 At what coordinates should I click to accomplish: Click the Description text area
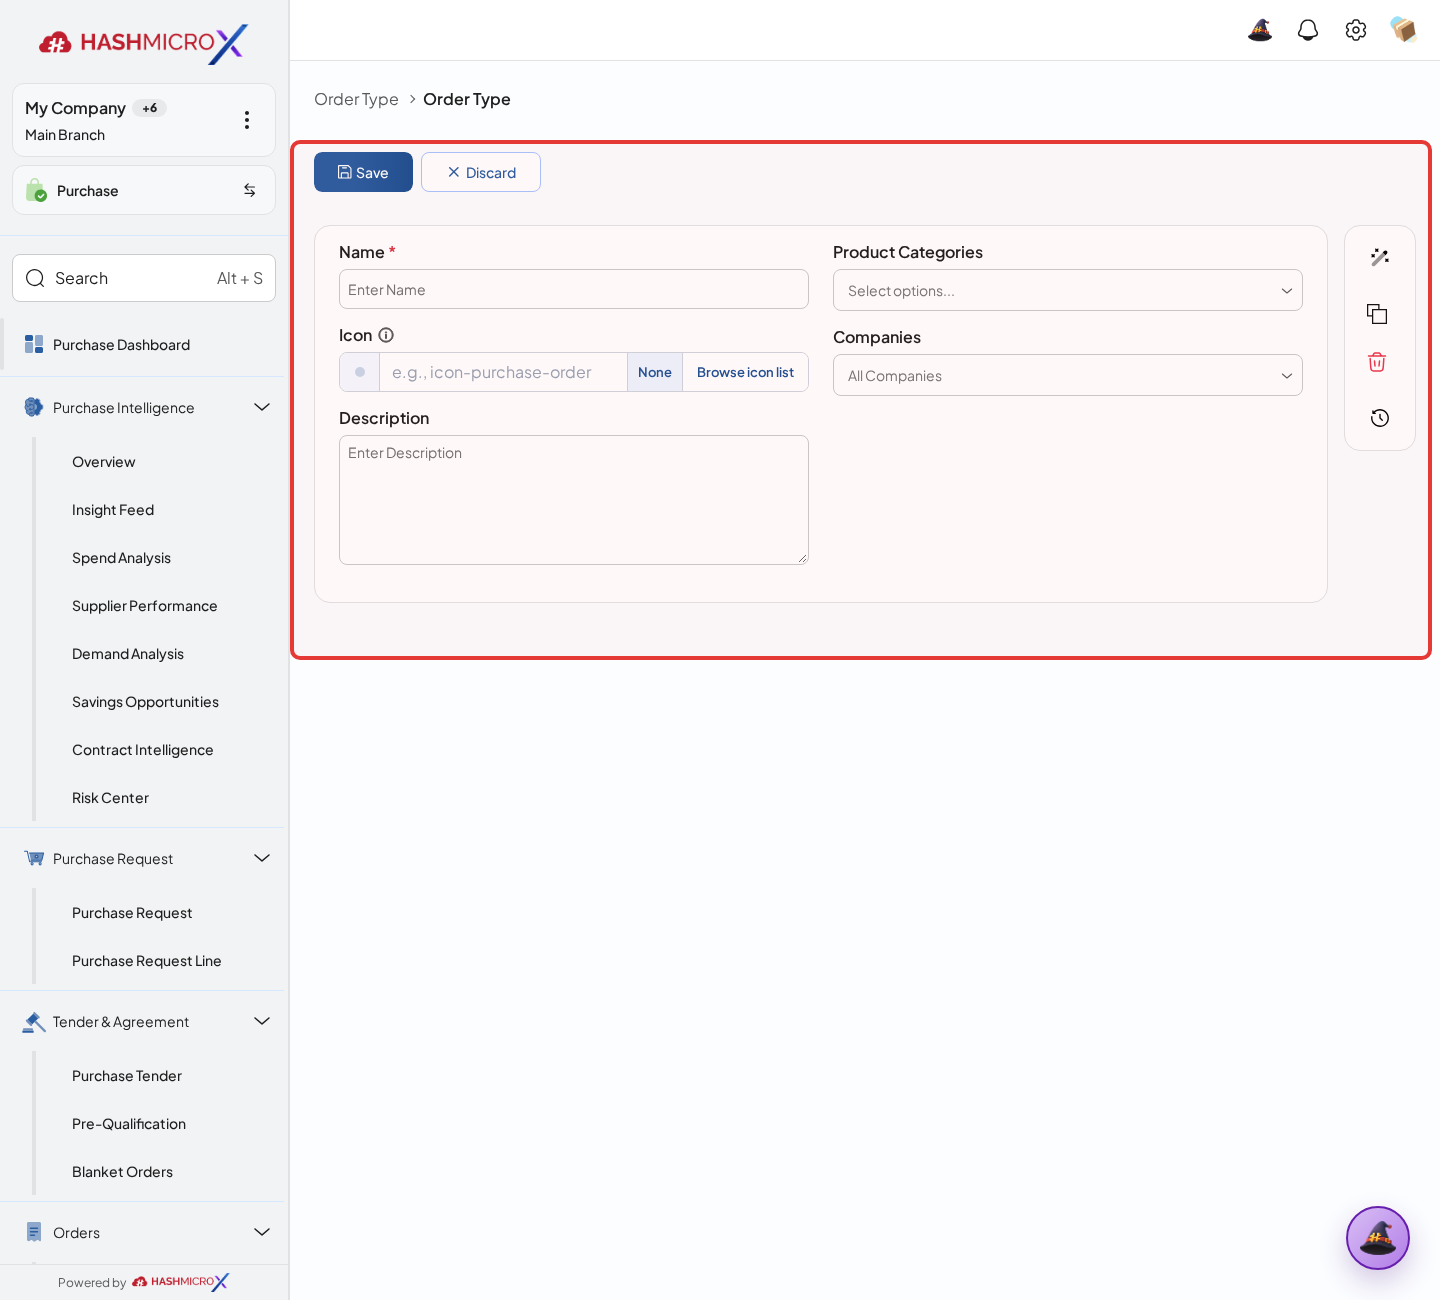click(x=574, y=500)
